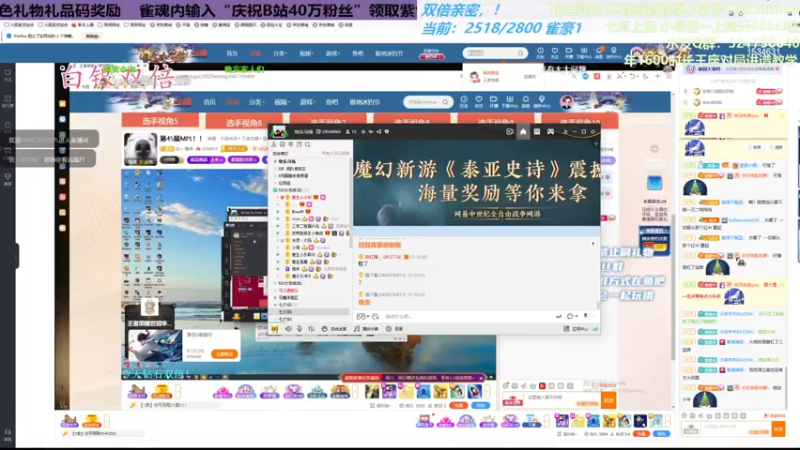Switch to the 选手视角6 tab

(x=244, y=122)
